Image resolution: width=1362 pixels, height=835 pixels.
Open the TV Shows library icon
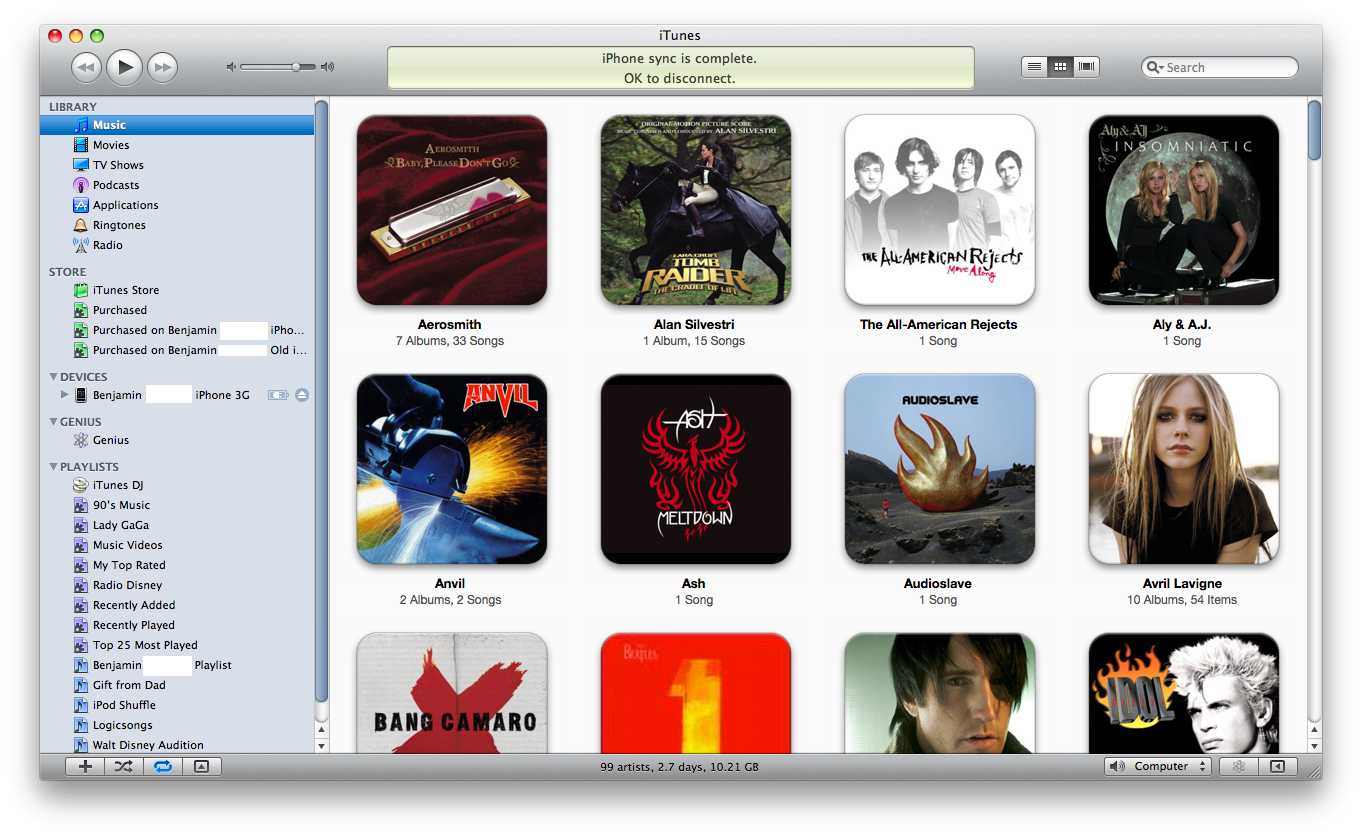pos(81,165)
